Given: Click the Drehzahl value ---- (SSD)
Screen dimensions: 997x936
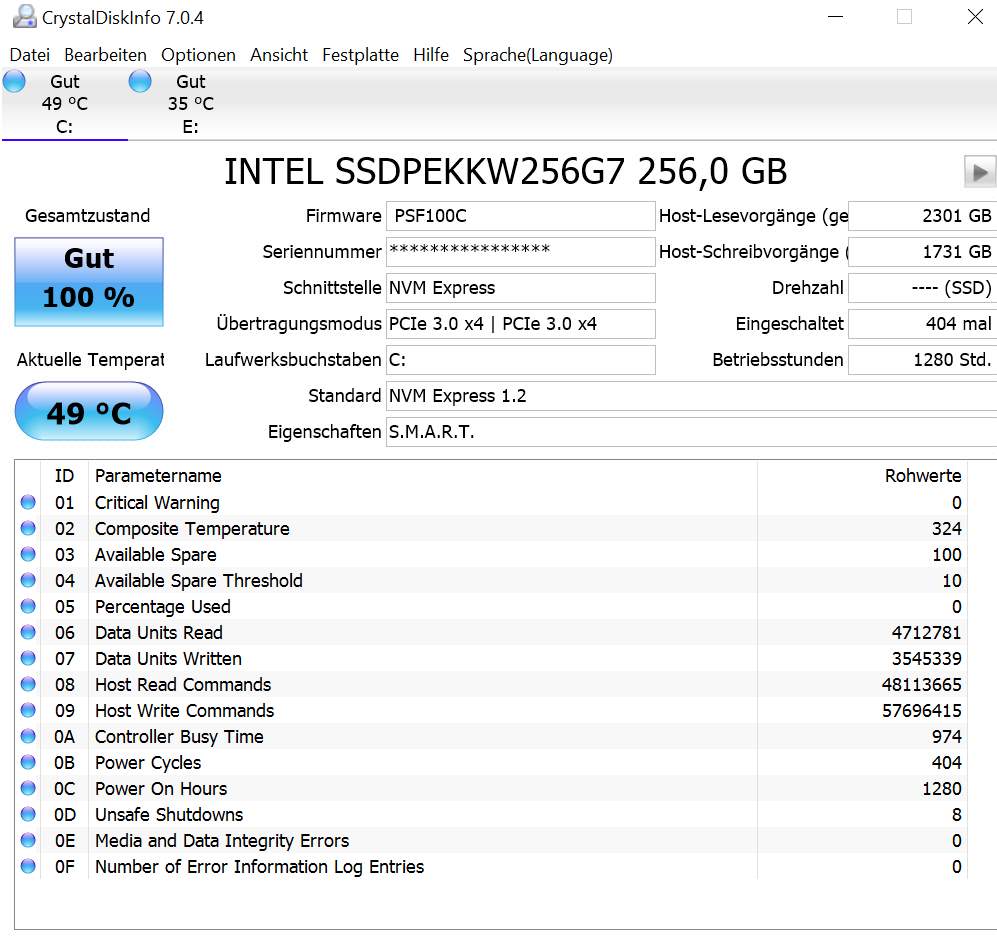Looking at the screenshot, I should [922, 288].
